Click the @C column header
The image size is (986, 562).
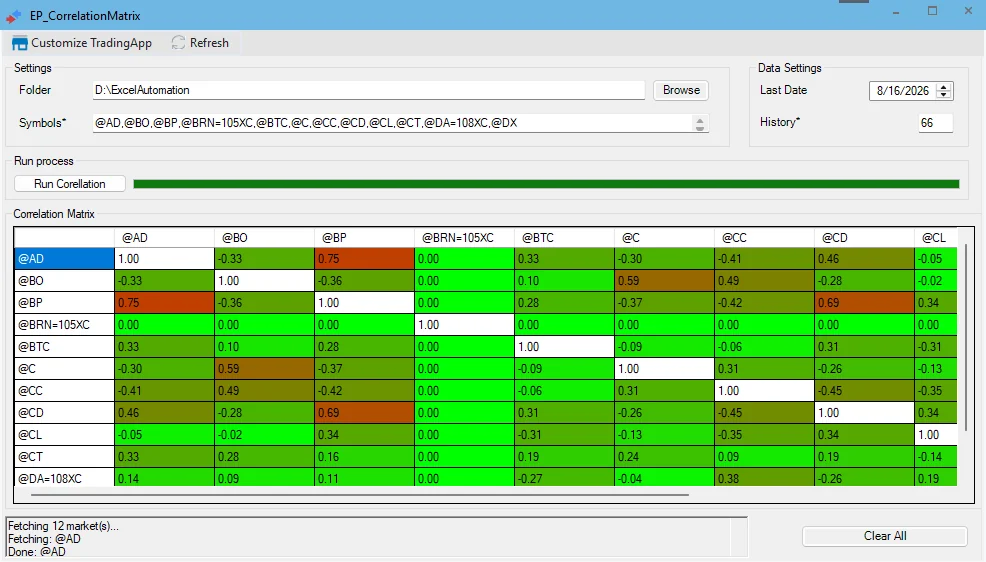[664, 238]
